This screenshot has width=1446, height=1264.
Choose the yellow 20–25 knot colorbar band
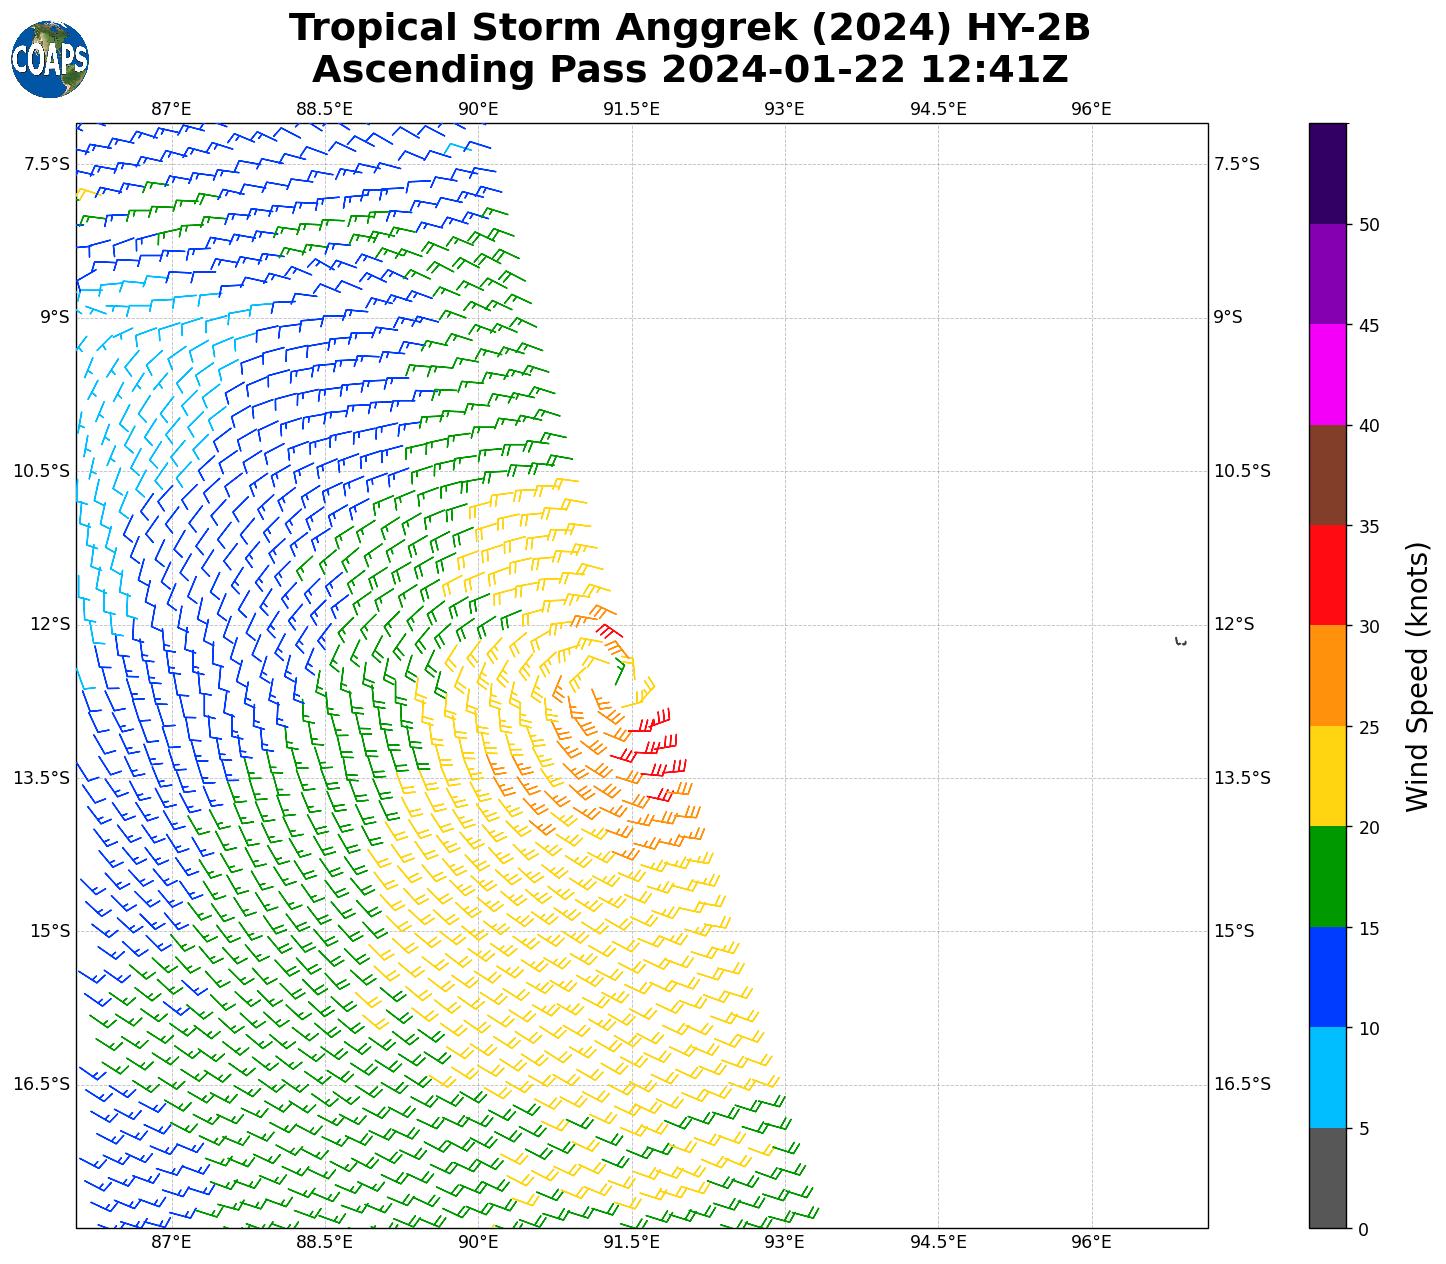[x=1328, y=776]
